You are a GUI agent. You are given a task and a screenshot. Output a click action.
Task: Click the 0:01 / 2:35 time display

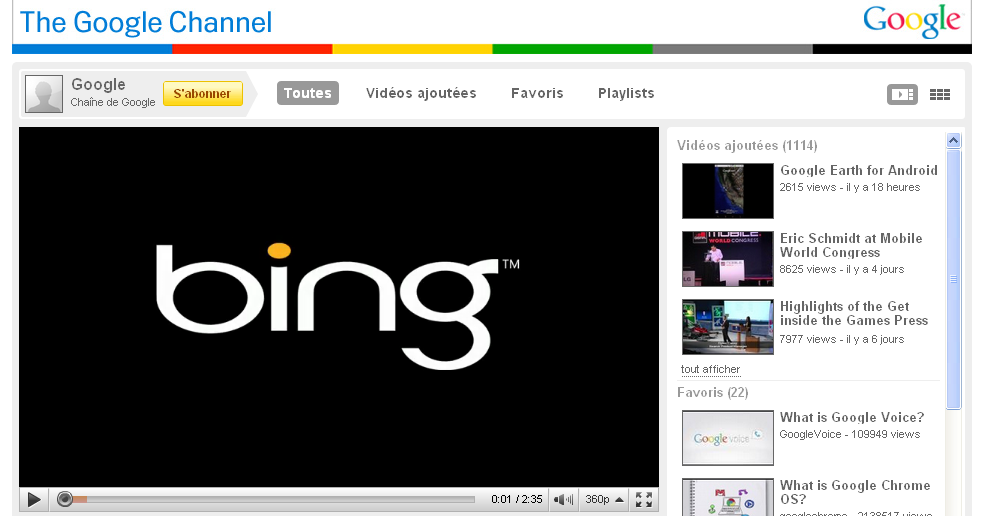pos(517,500)
